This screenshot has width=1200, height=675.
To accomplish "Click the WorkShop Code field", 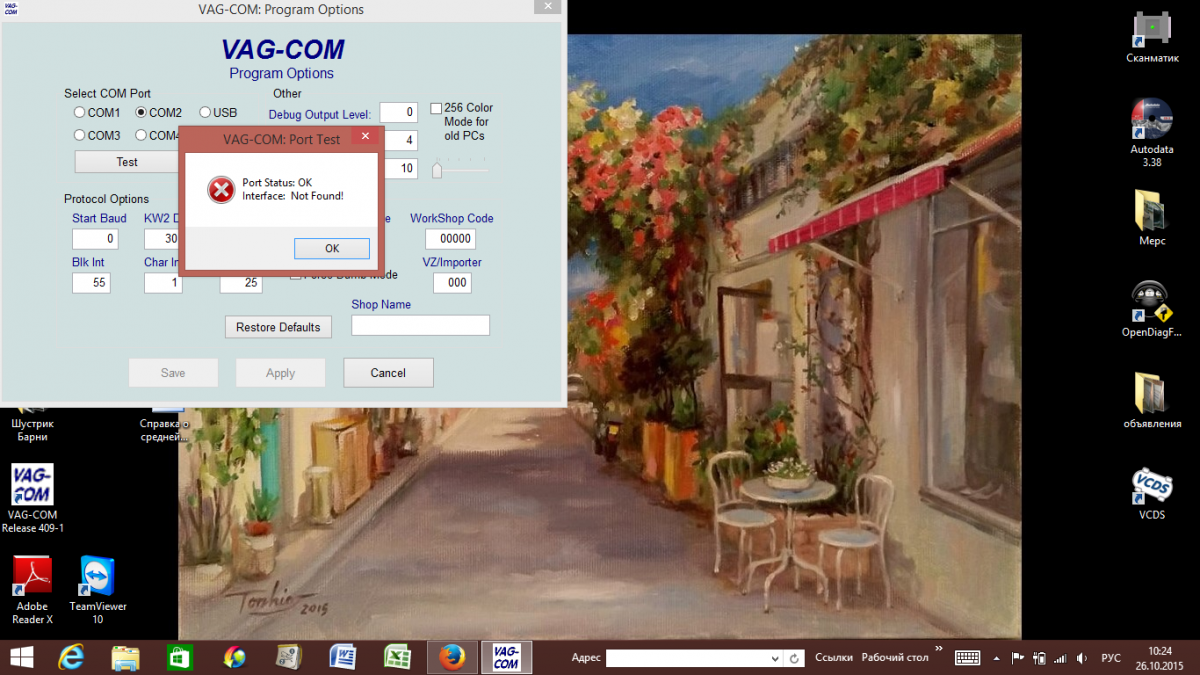I will [x=450, y=239].
